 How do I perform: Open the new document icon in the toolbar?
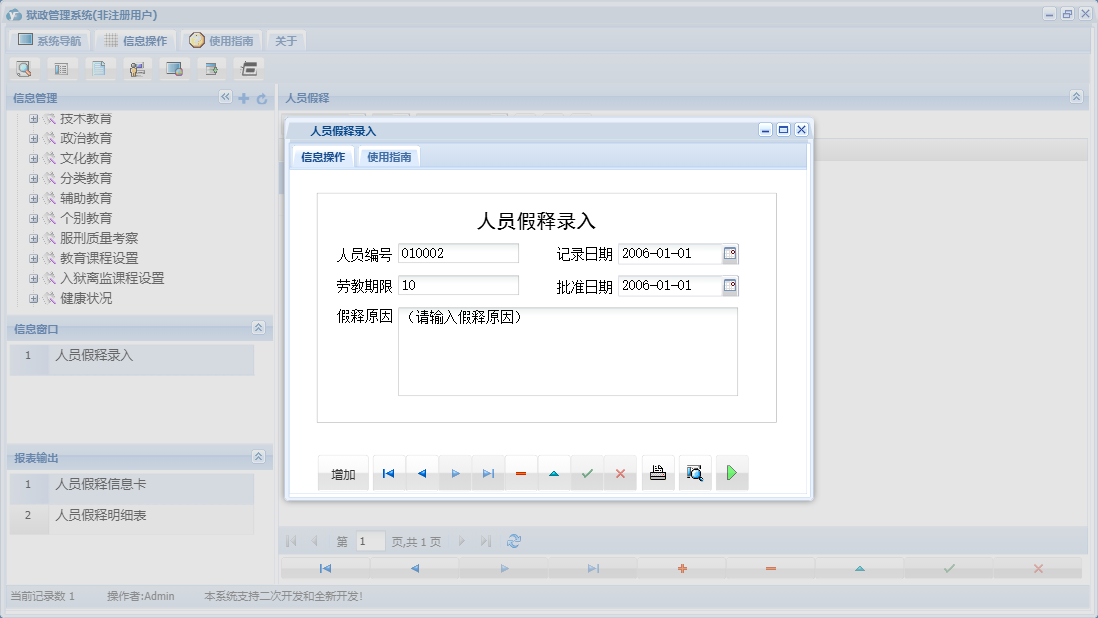click(100, 68)
